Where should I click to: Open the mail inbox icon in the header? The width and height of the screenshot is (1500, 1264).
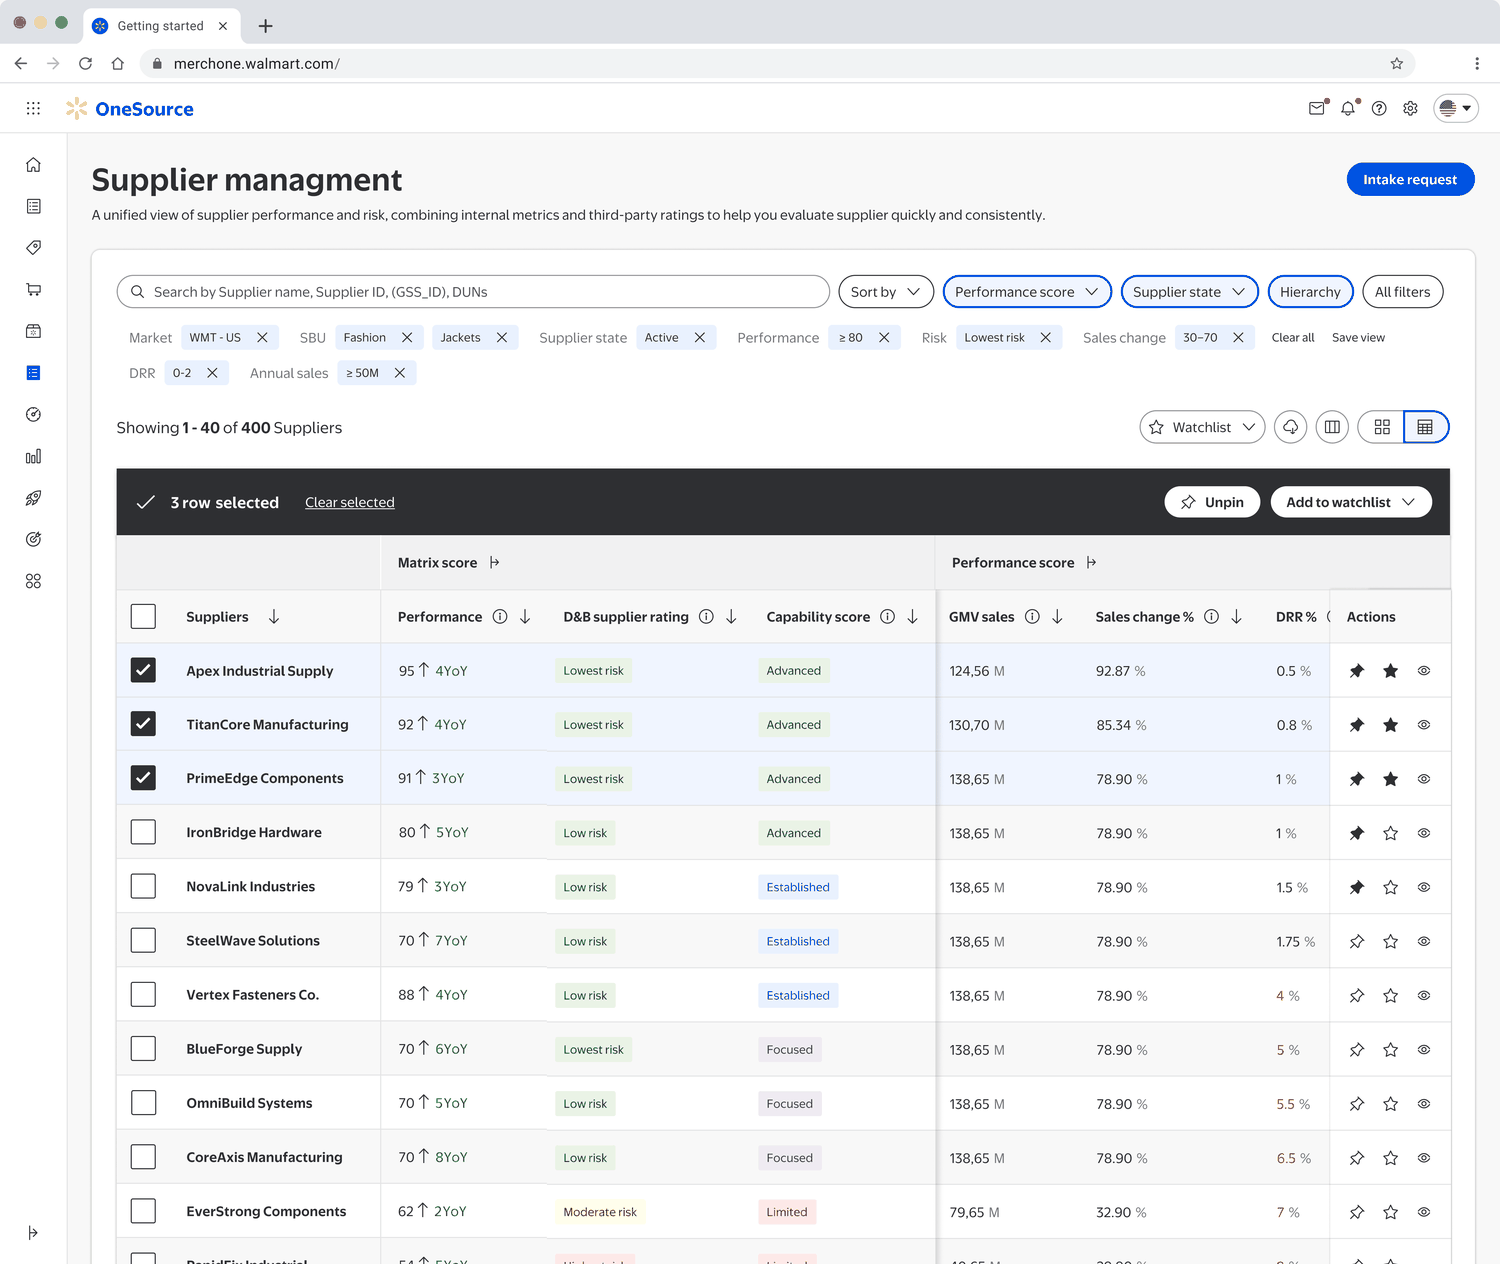[1318, 108]
